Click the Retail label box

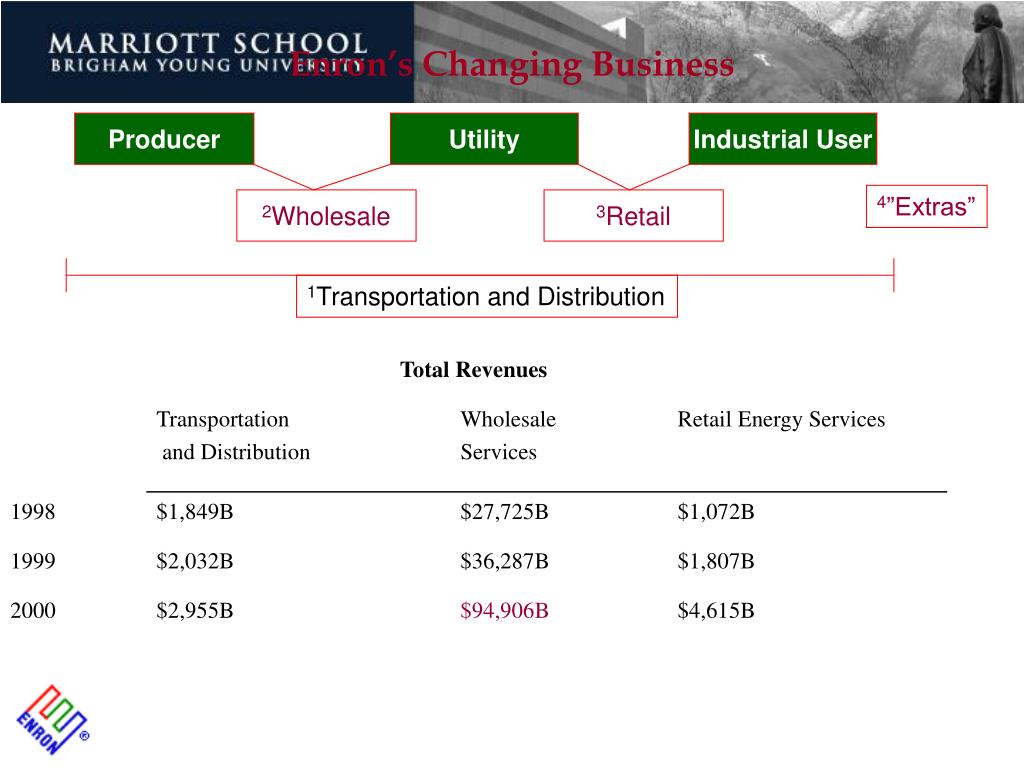[633, 216]
